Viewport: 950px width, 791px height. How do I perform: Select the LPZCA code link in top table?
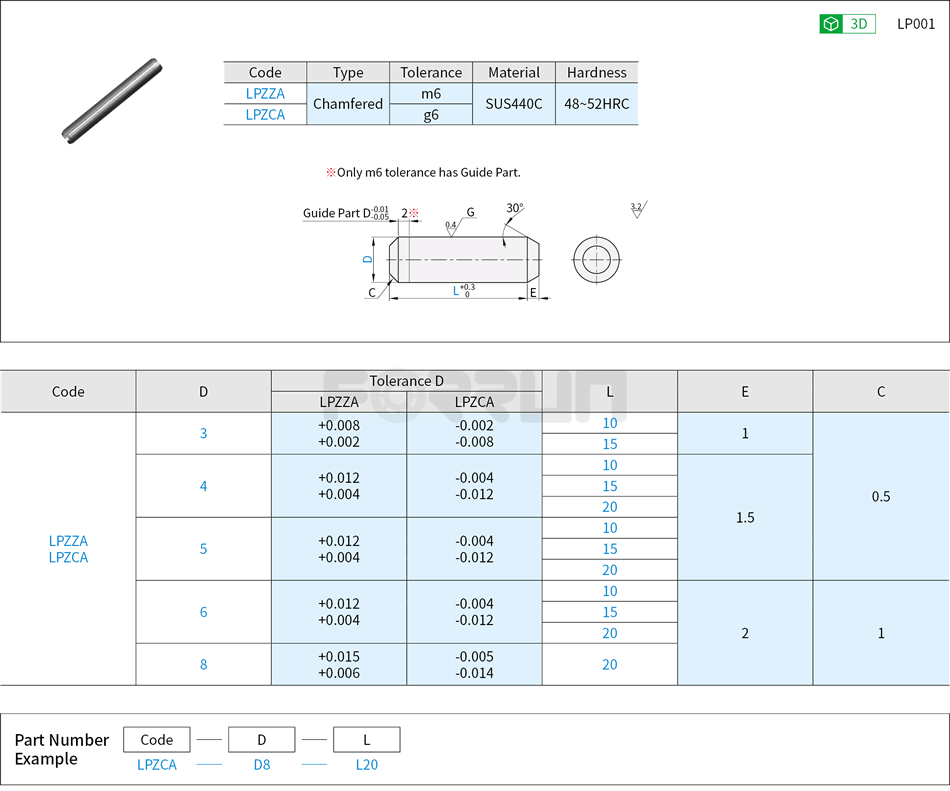[x=264, y=114]
